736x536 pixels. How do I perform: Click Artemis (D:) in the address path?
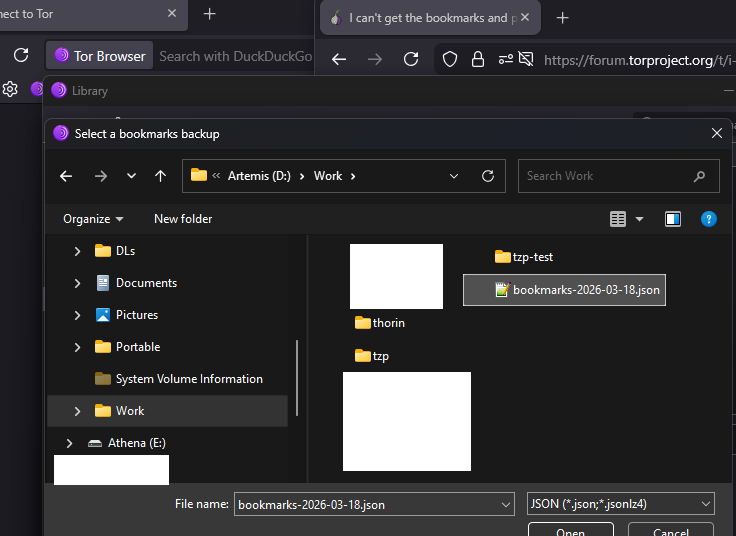pos(259,176)
